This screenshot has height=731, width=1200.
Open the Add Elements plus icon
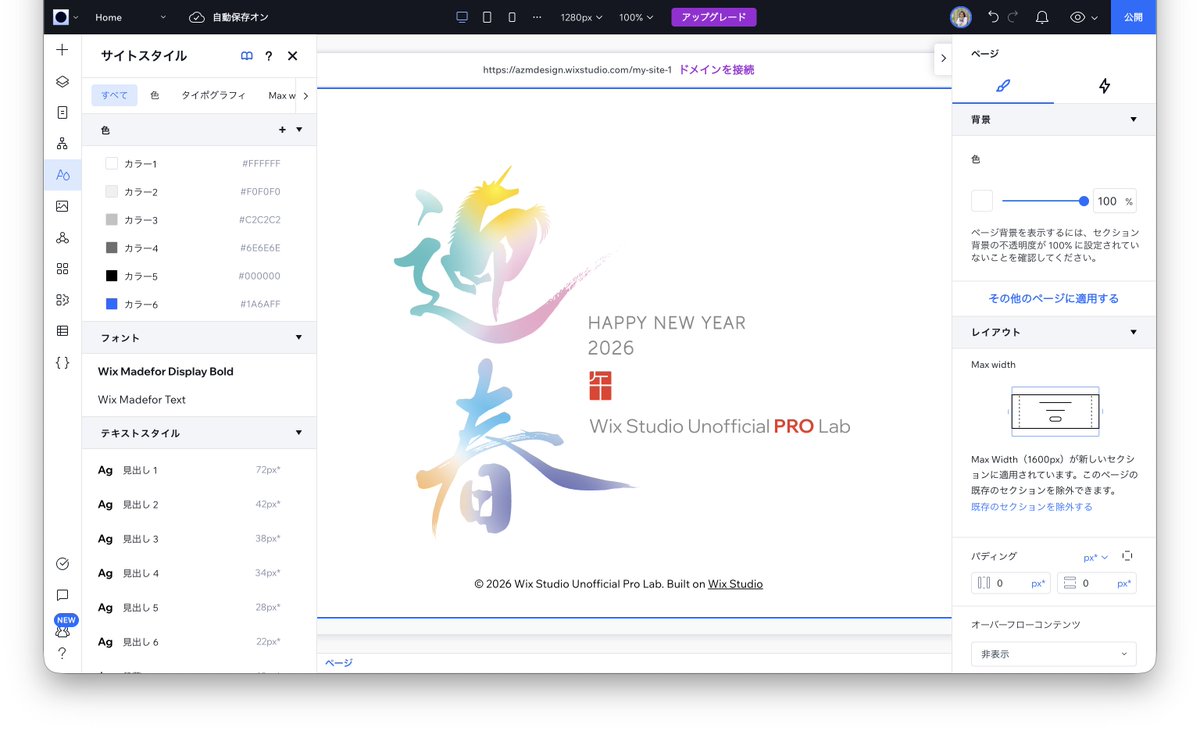click(x=62, y=50)
